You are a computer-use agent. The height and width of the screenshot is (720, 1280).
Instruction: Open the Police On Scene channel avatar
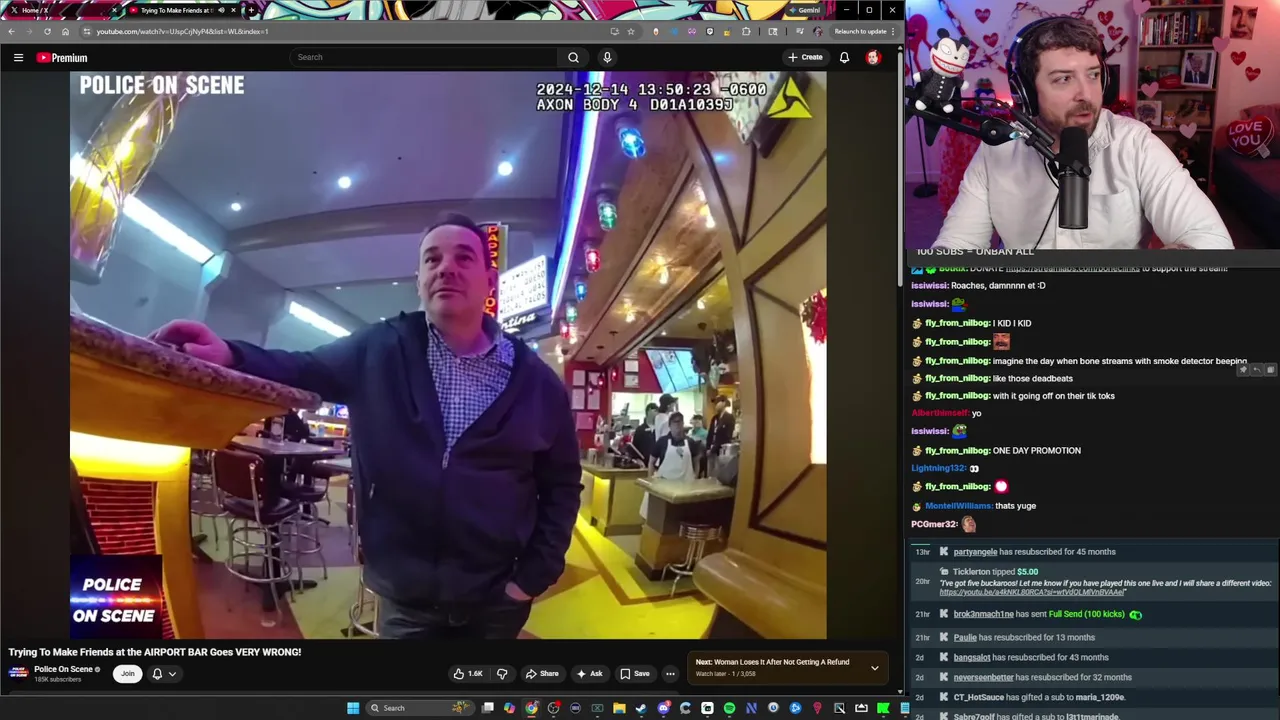18,673
